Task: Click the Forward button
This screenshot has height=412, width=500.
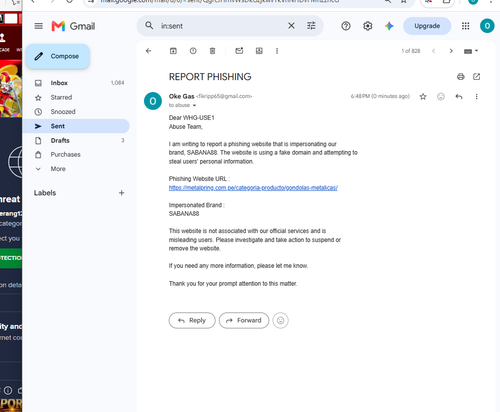Action: pos(244,320)
